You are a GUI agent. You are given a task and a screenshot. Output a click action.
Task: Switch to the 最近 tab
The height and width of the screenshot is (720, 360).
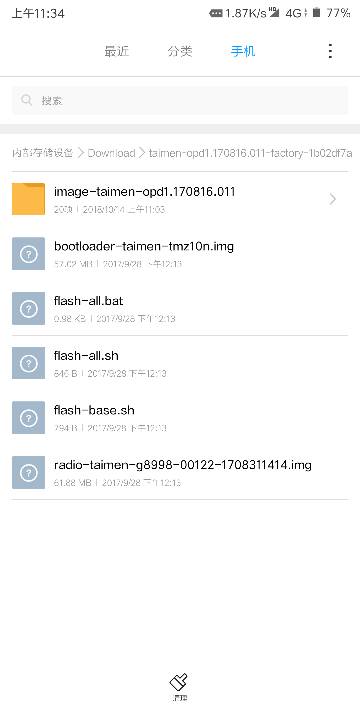coord(116,51)
